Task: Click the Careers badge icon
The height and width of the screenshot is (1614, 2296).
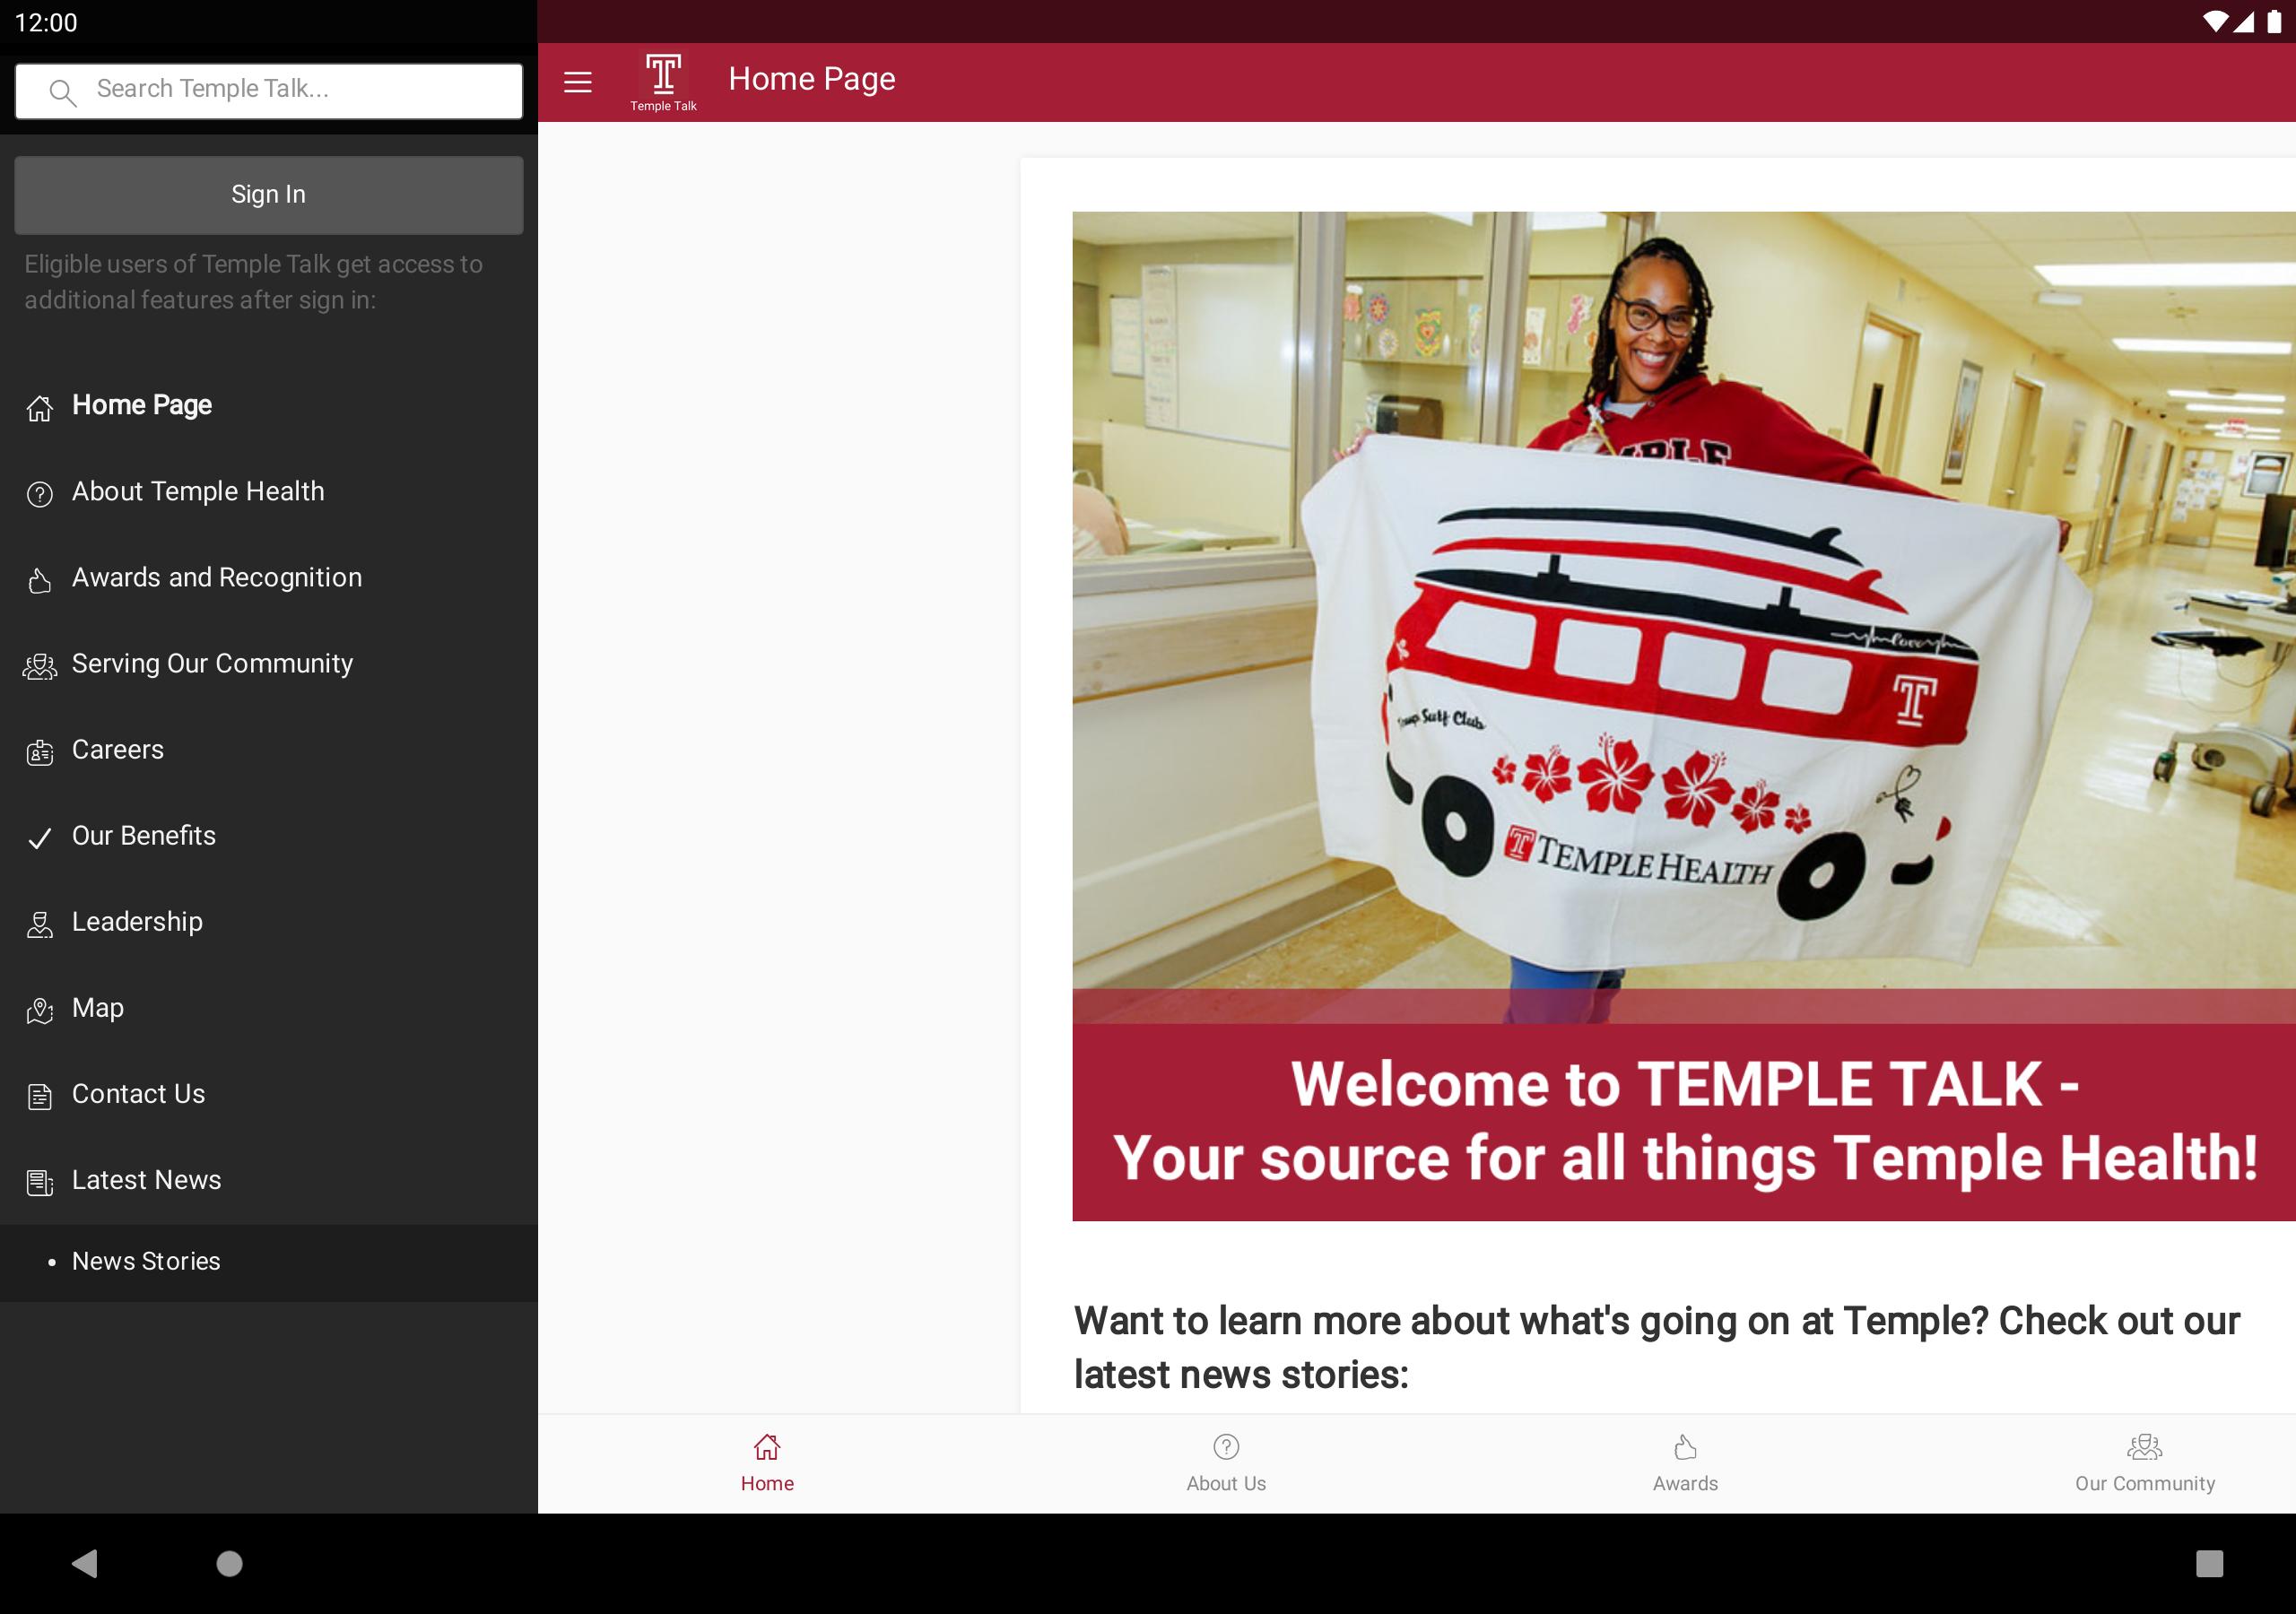Action: [x=39, y=752]
